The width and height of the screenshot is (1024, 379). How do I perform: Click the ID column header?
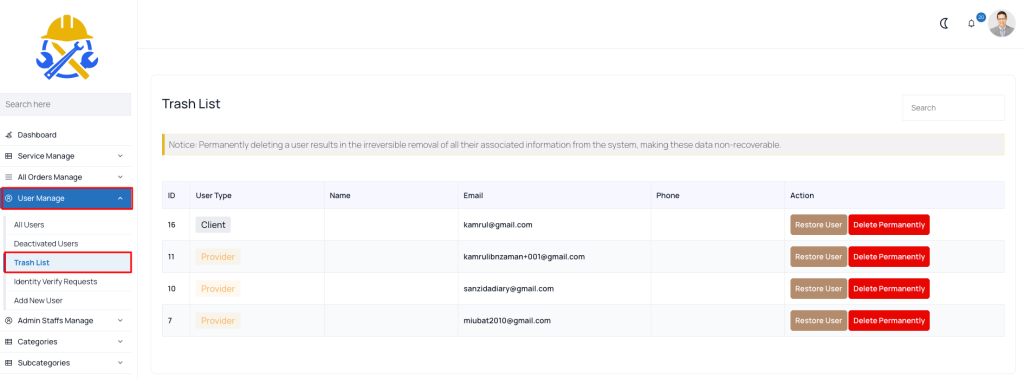172,195
